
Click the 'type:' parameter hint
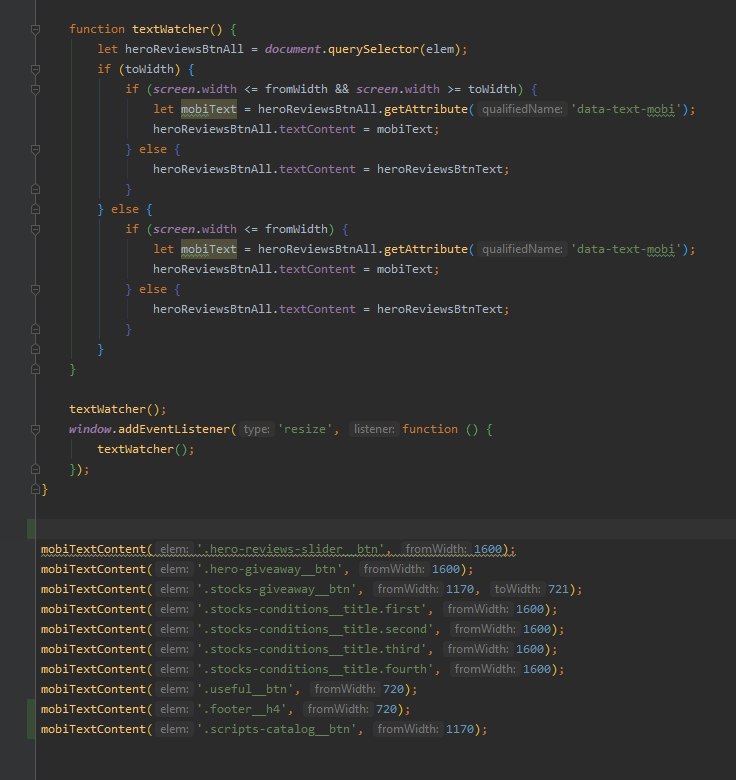(256, 429)
